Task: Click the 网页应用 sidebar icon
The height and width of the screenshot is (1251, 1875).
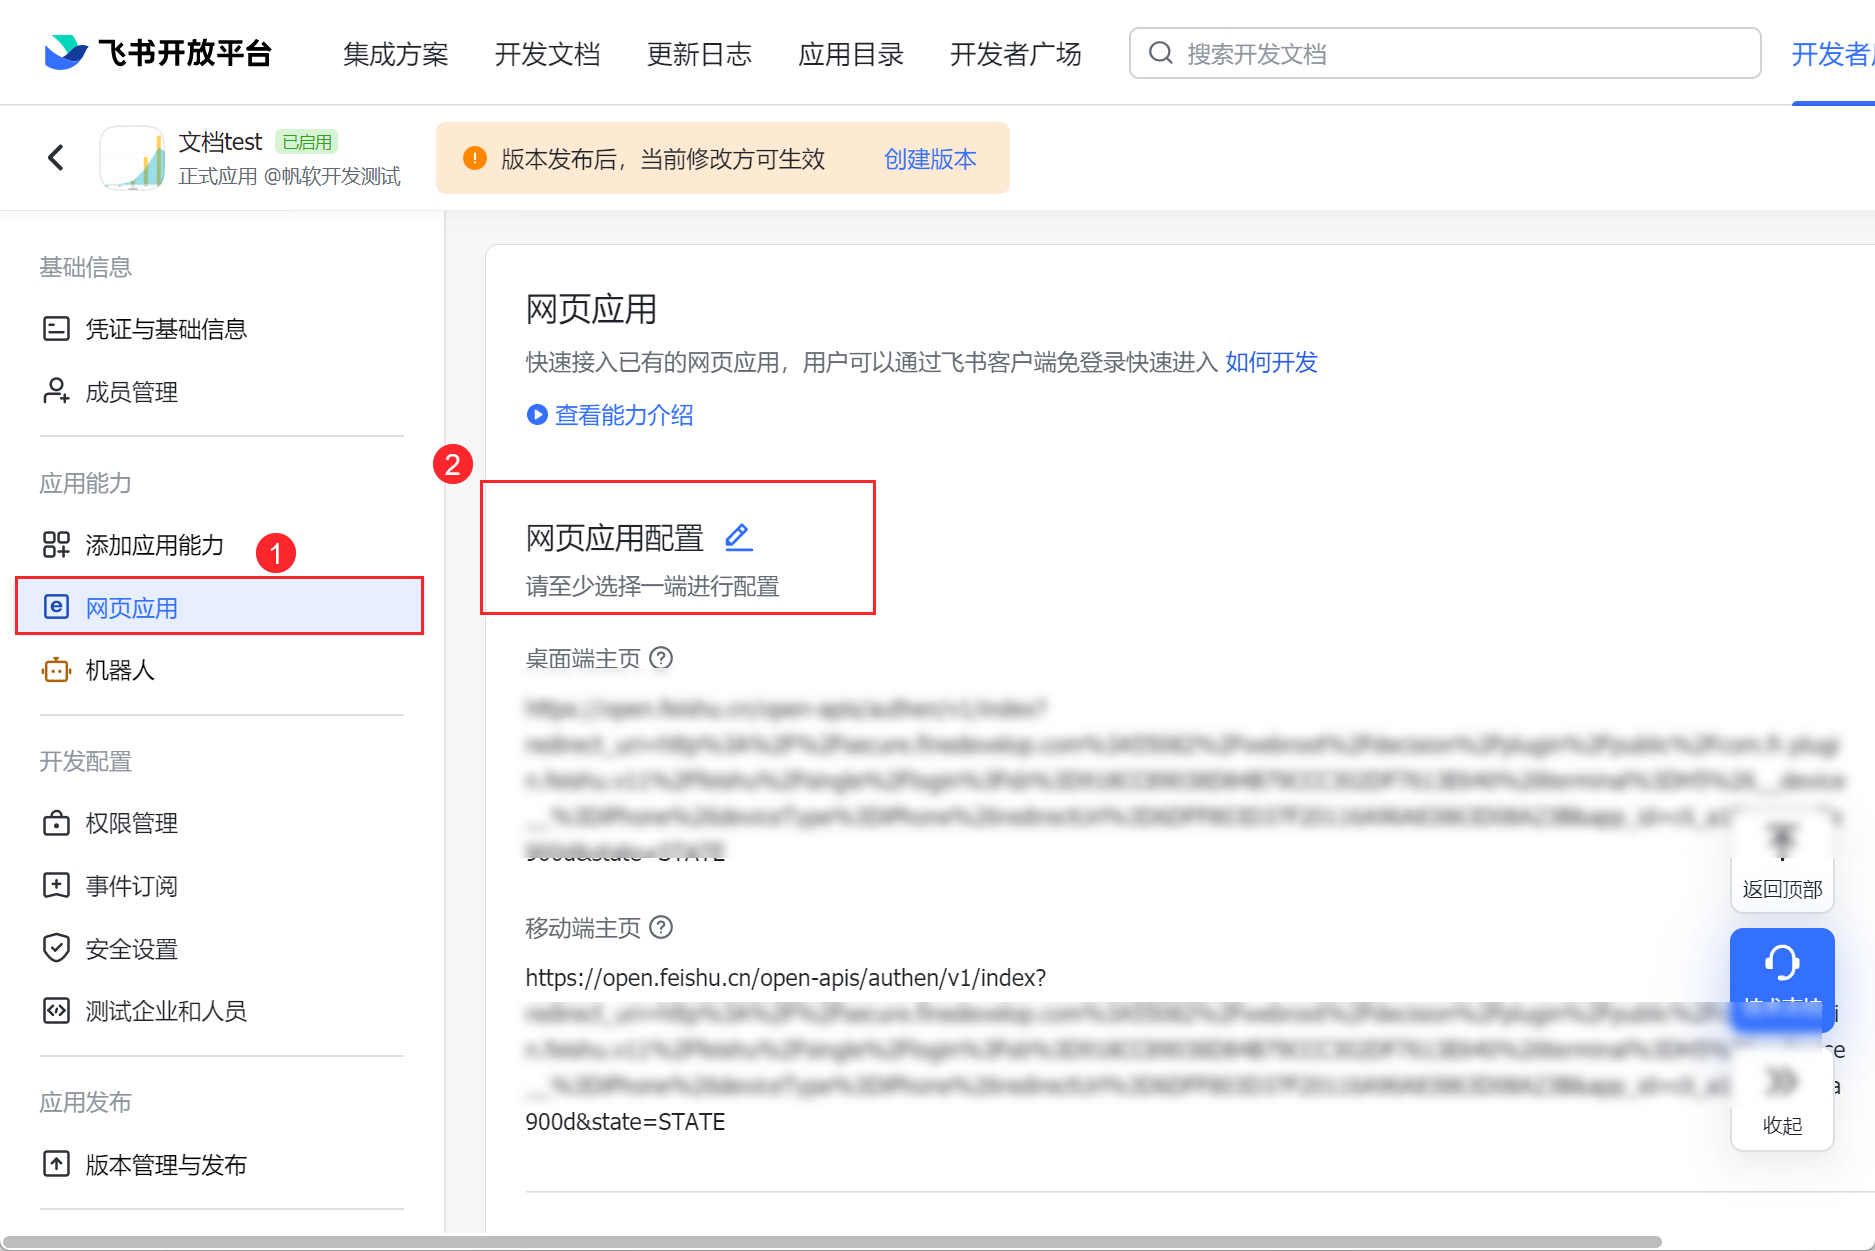Action: point(56,607)
